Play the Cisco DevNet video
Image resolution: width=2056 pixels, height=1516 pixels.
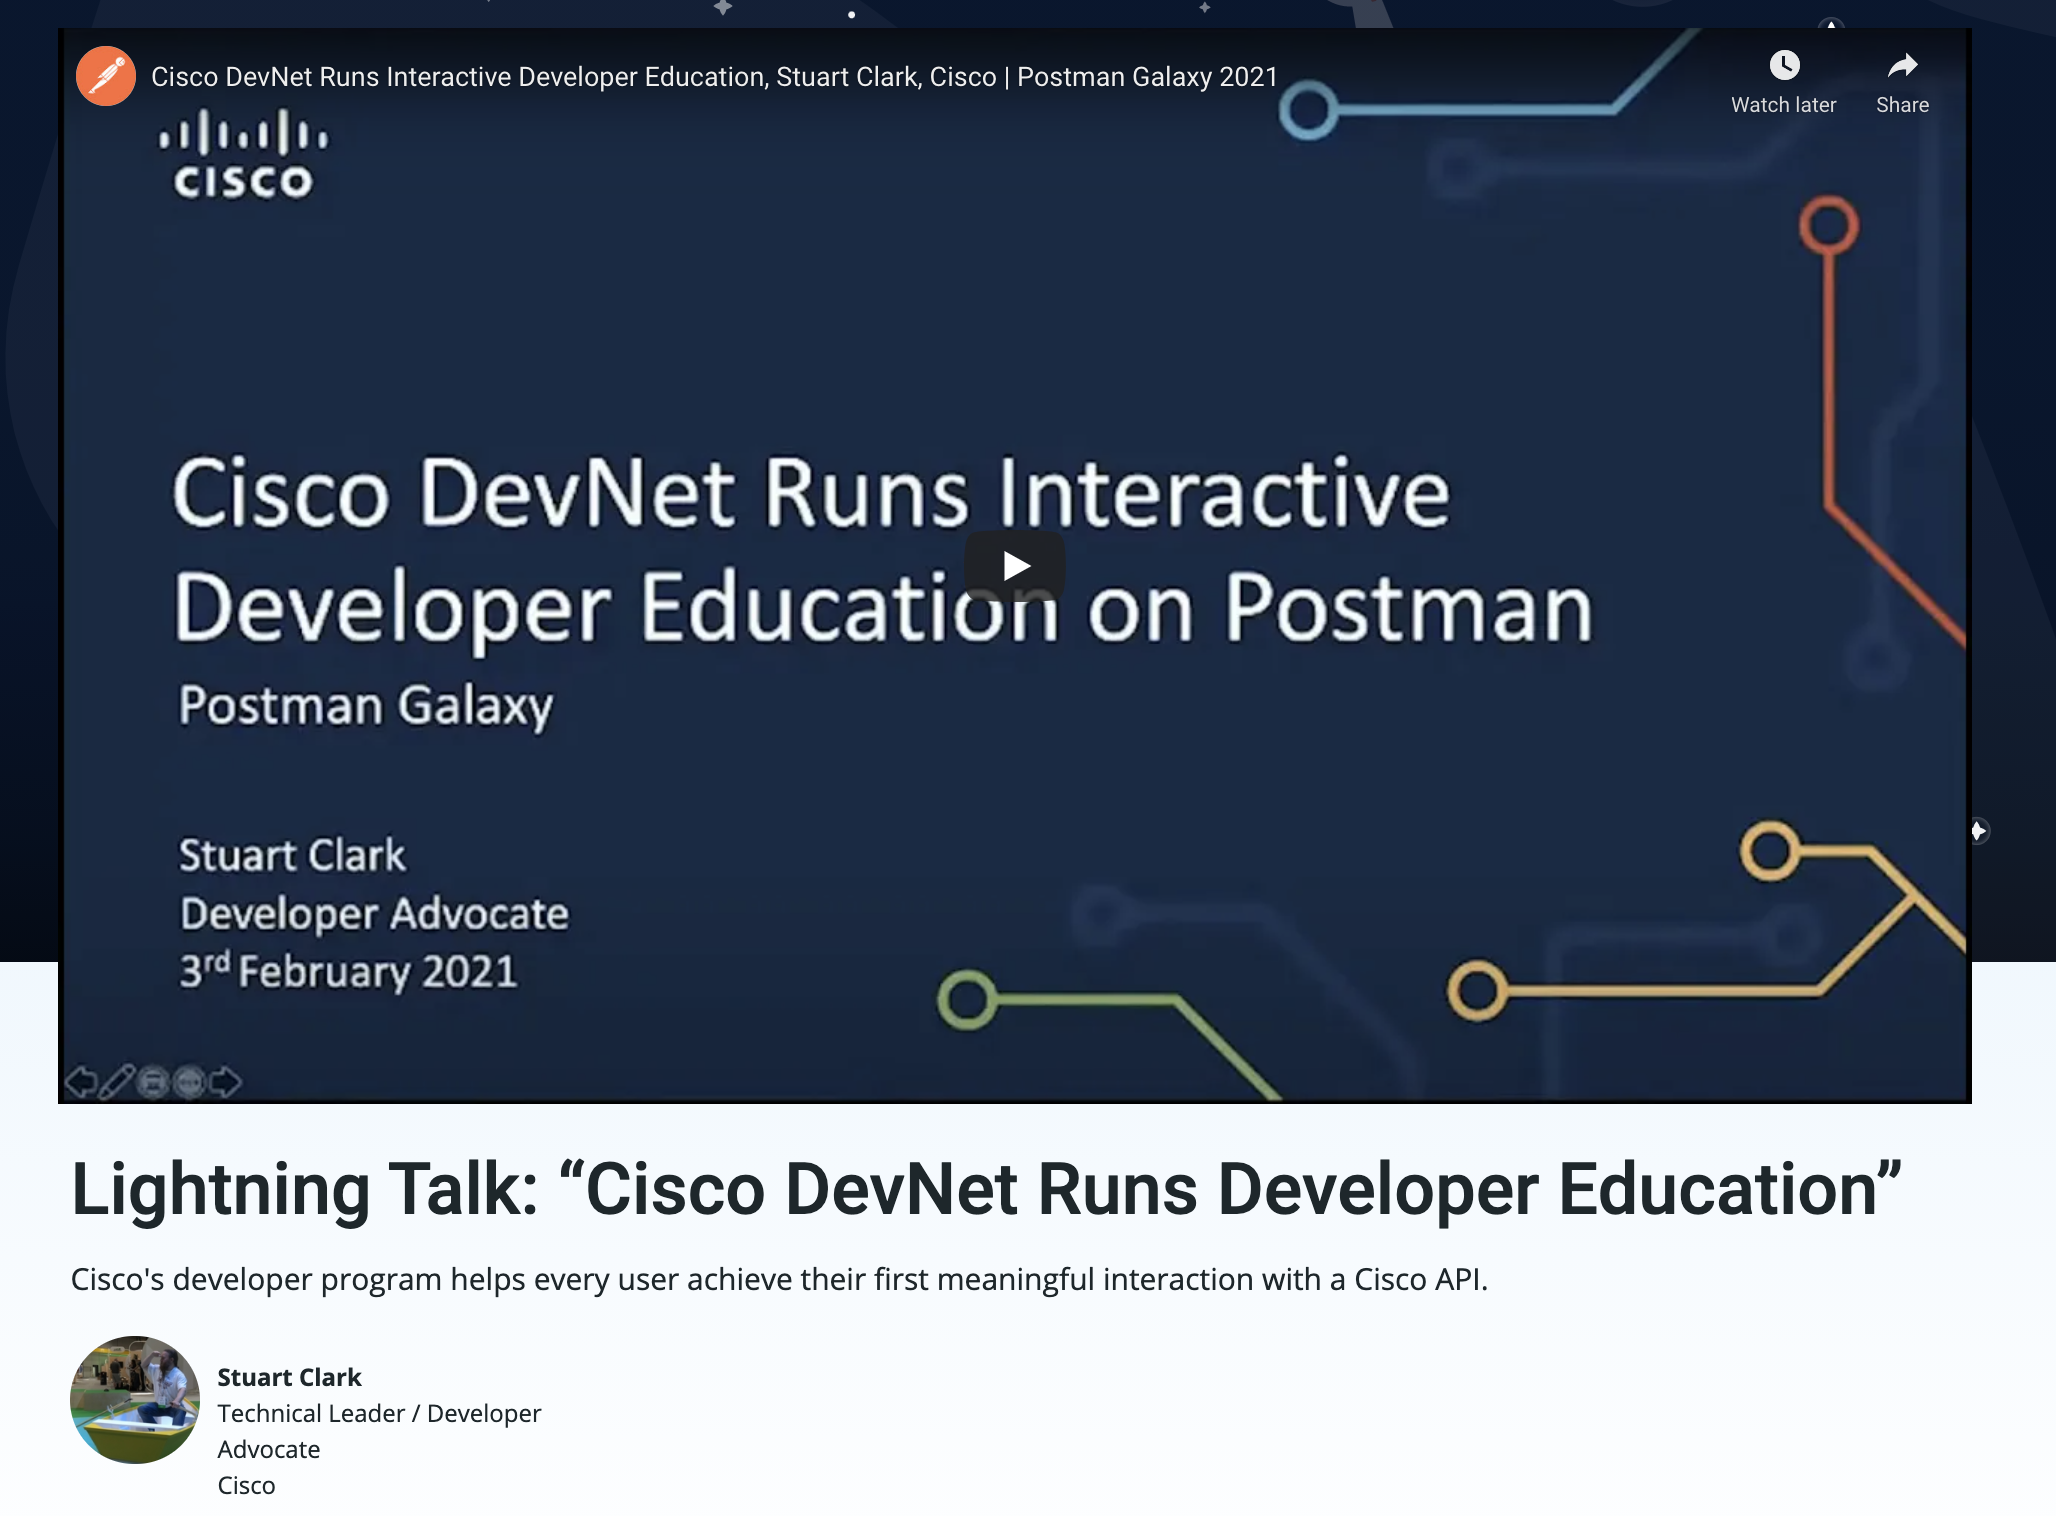coord(1014,566)
